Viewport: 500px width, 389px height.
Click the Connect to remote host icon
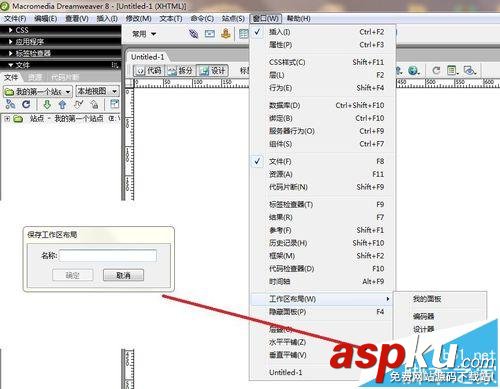(x=11, y=105)
